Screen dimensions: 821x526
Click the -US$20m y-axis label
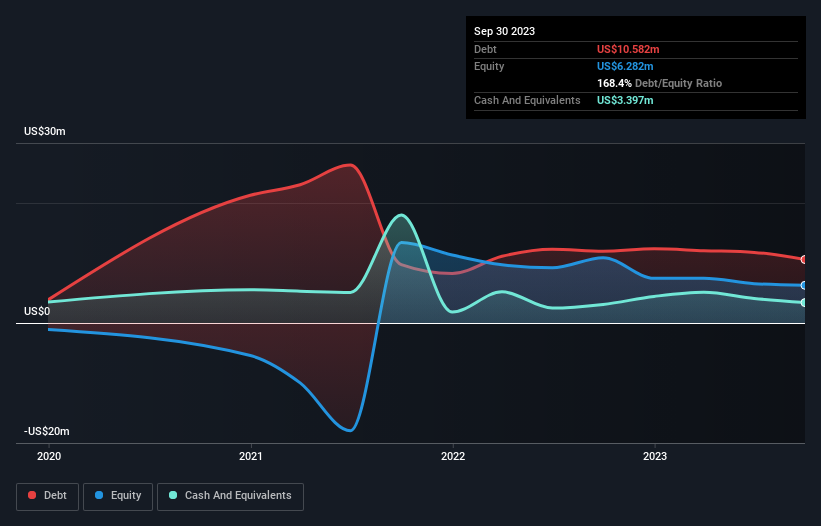coord(47,431)
